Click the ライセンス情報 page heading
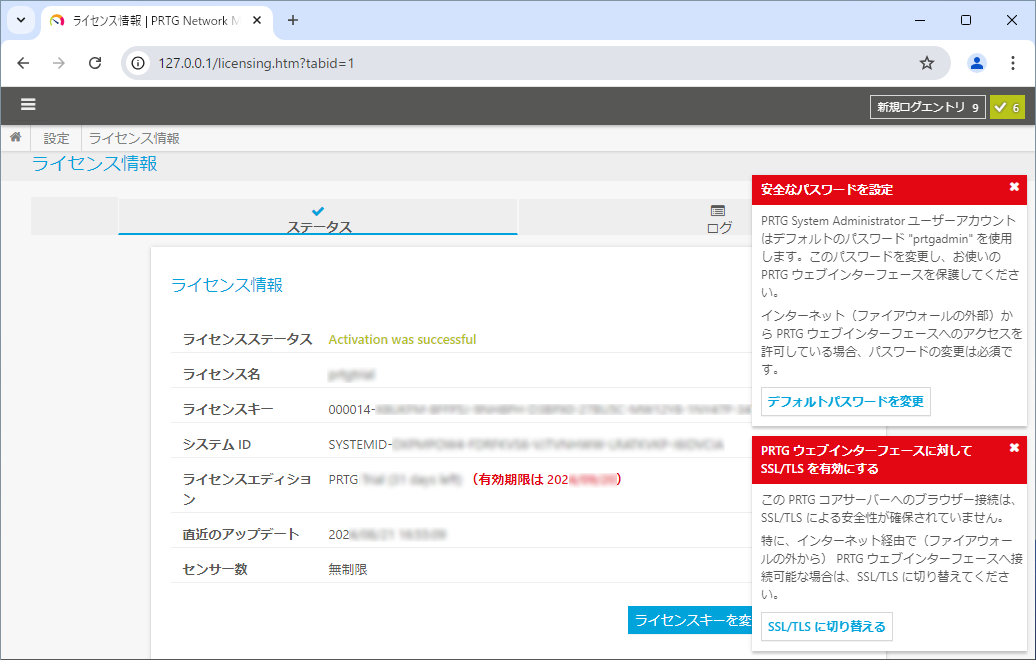The width and height of the screenshot is (1036, 660). [x=94, y=164]
